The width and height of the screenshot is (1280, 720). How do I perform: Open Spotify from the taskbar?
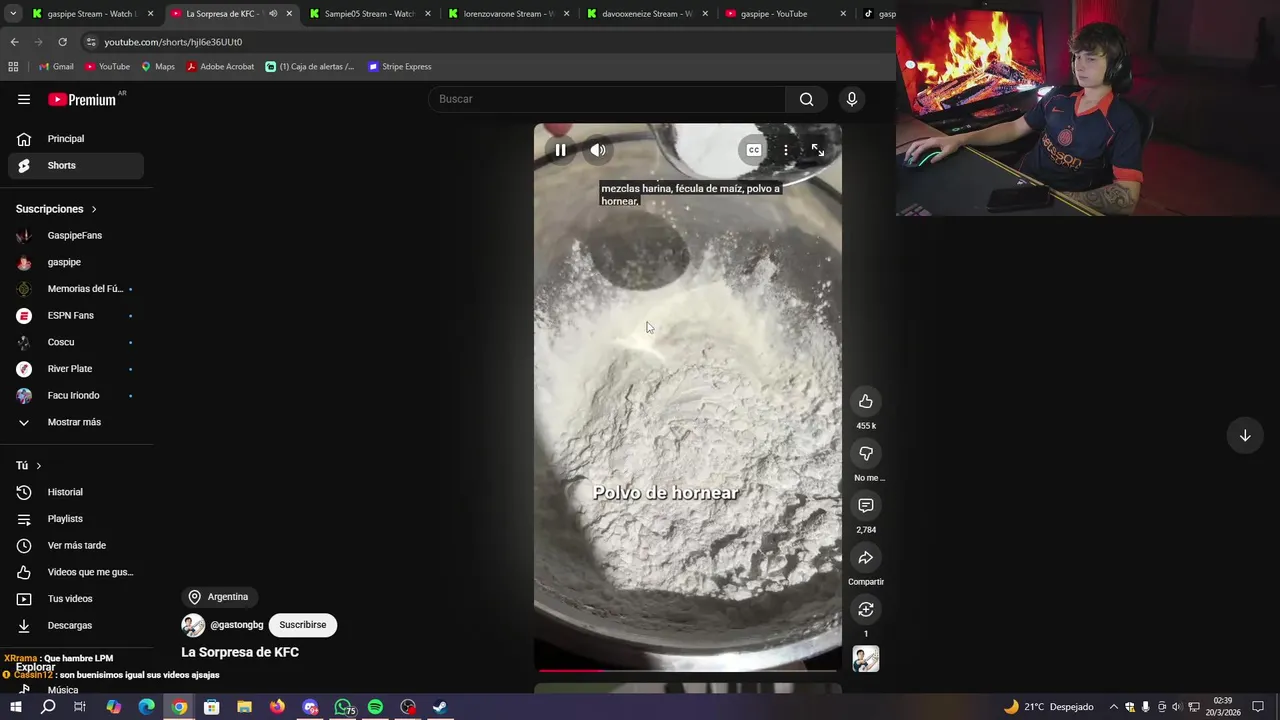[x=375, y=707]
